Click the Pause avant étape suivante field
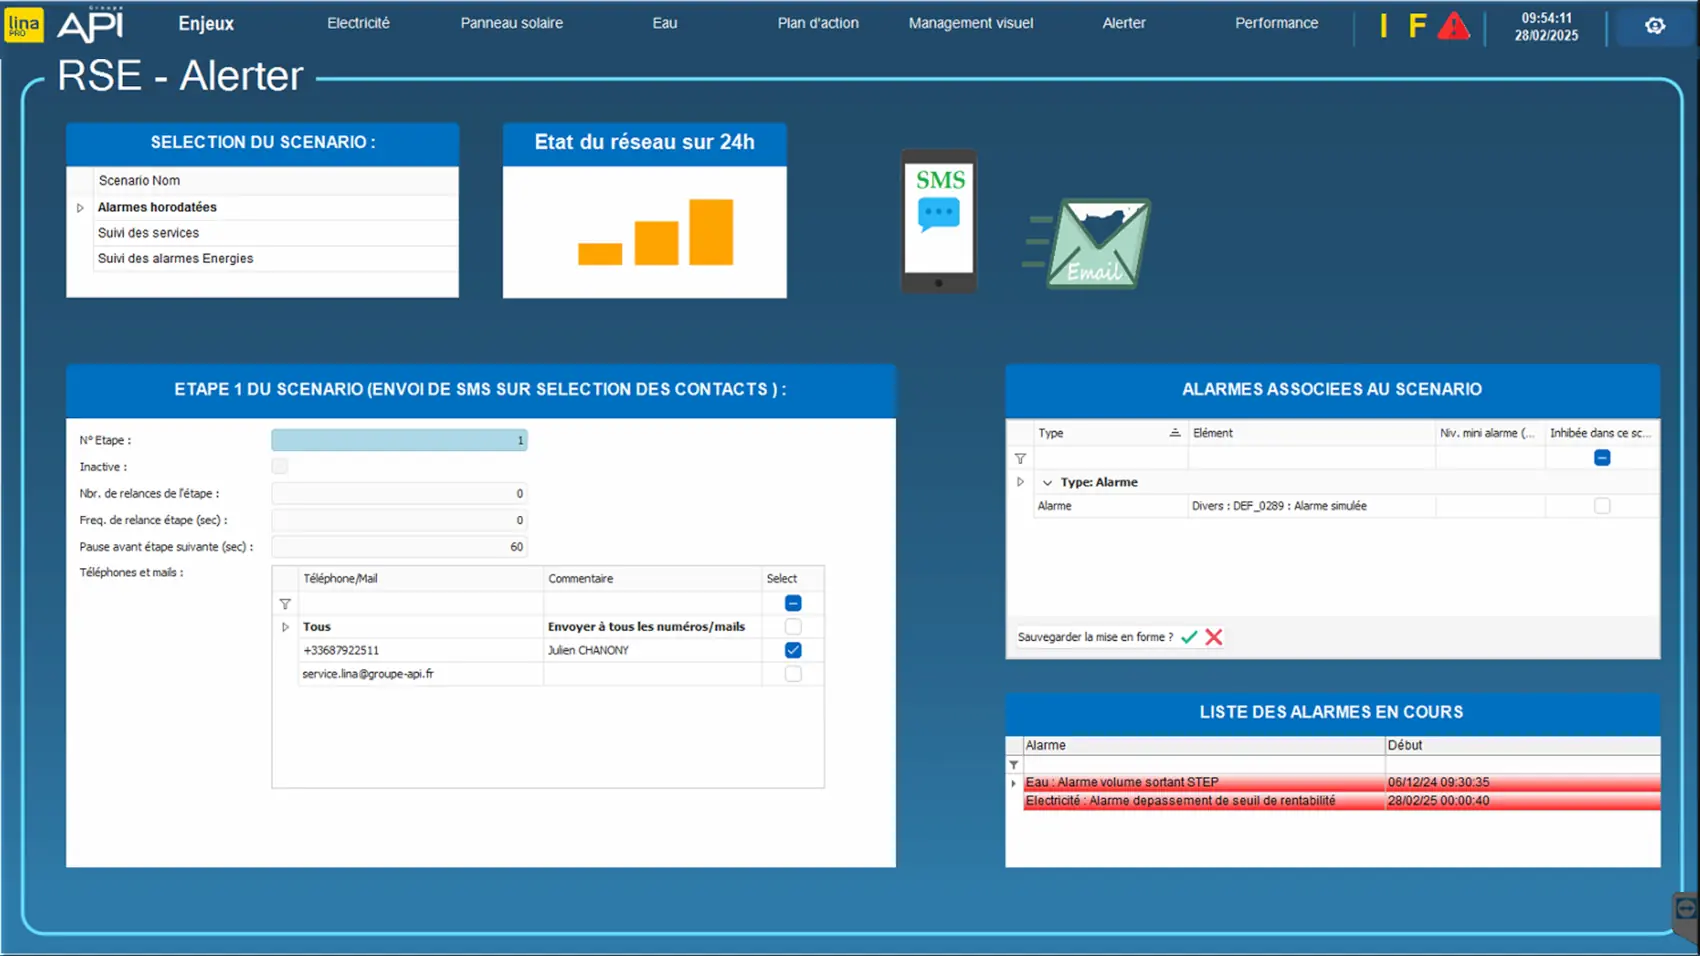 (399, 547)
